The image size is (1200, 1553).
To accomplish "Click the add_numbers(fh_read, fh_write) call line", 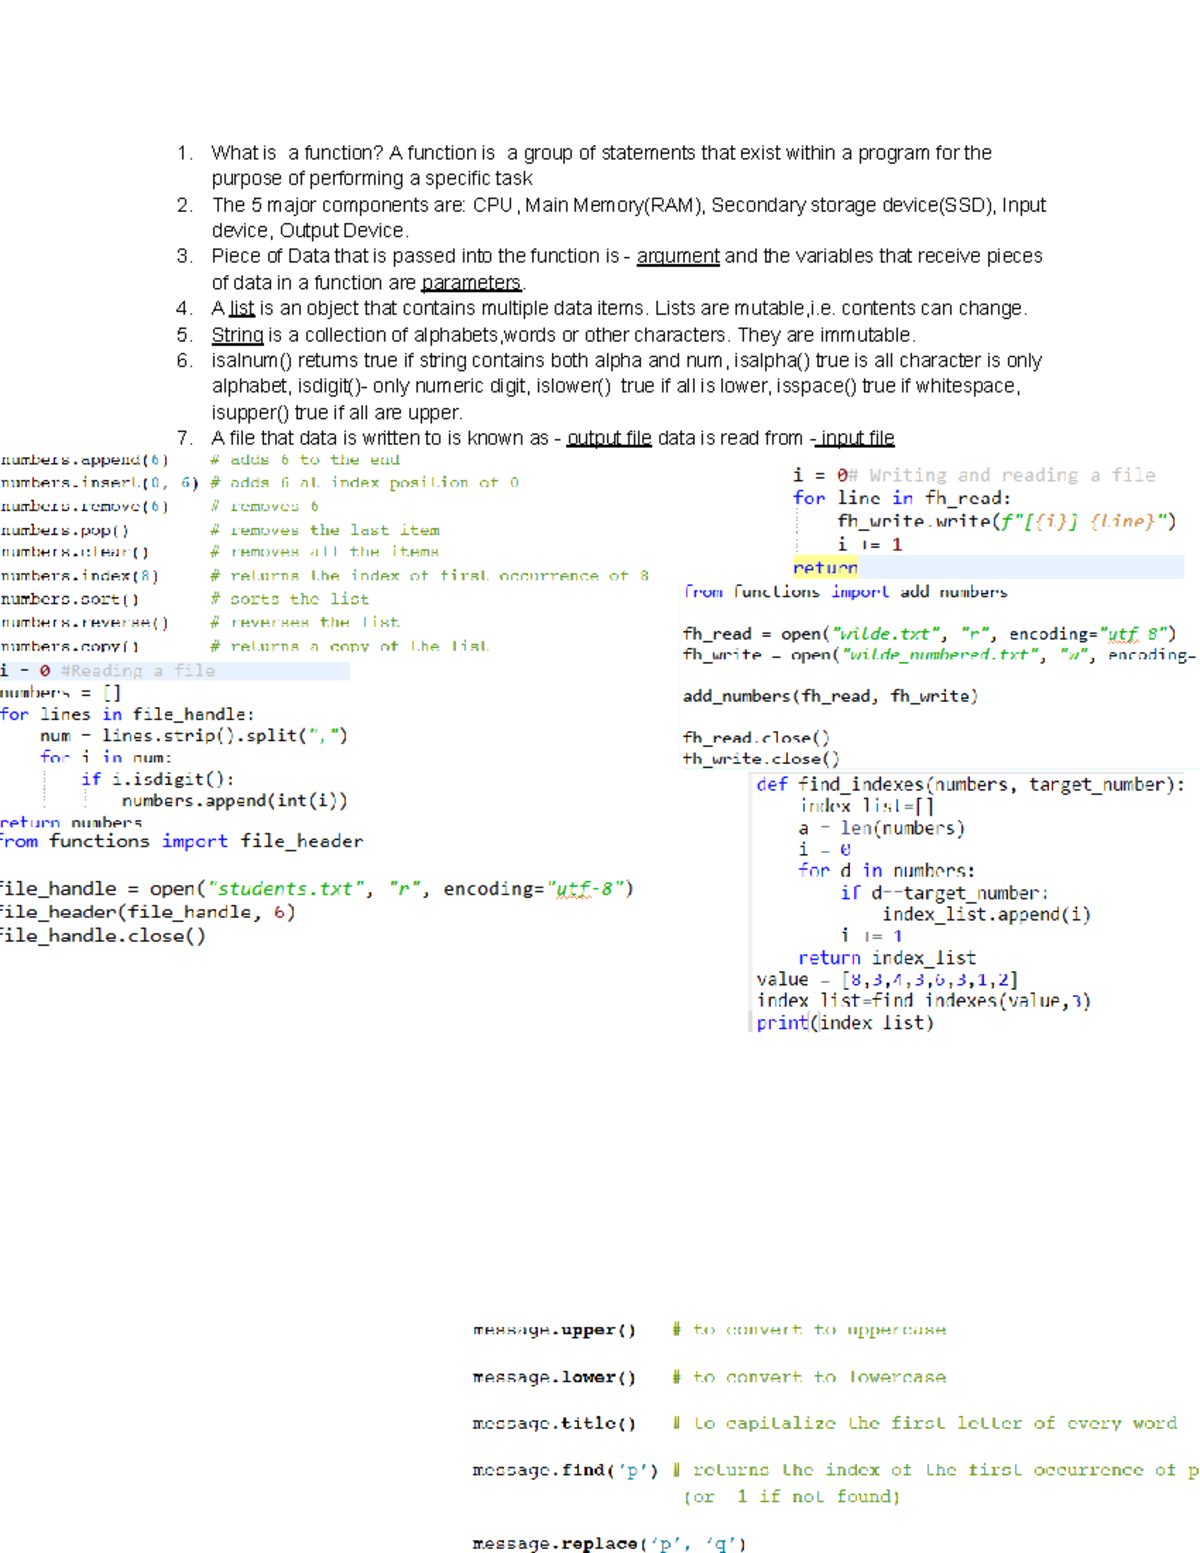I will tap(829, 696).
